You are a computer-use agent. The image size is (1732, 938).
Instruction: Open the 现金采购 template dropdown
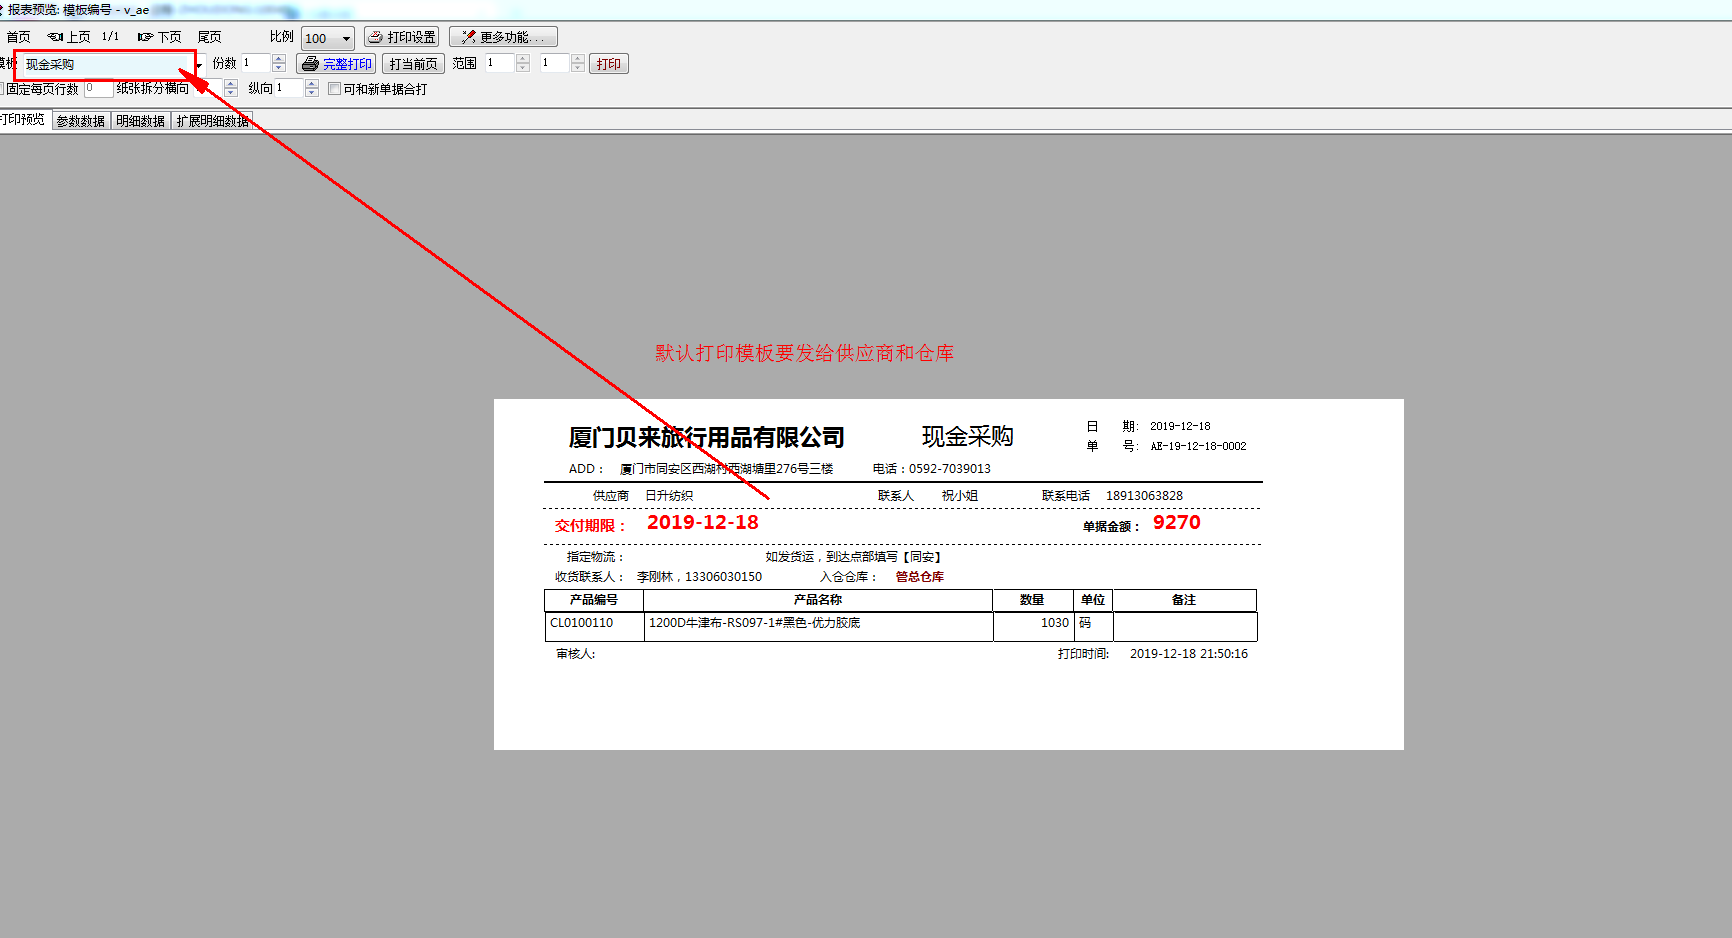click(199, 65)
